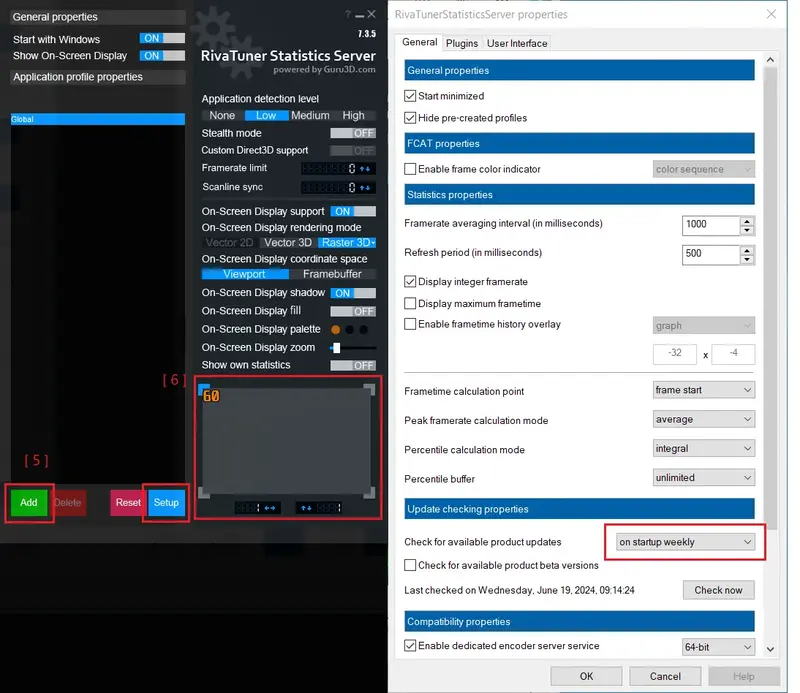The image size is (800, 693).
Task: Set detection level to High
Action: [354, 116]
